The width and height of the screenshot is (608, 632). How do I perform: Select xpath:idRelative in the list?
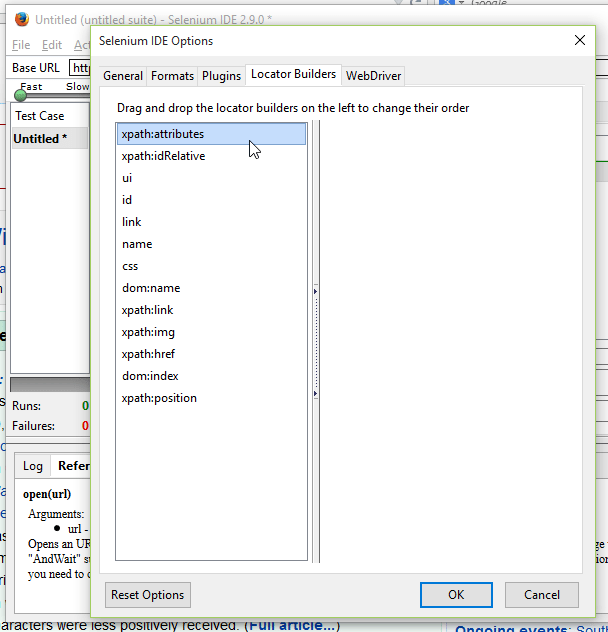[x=211, y=156]
